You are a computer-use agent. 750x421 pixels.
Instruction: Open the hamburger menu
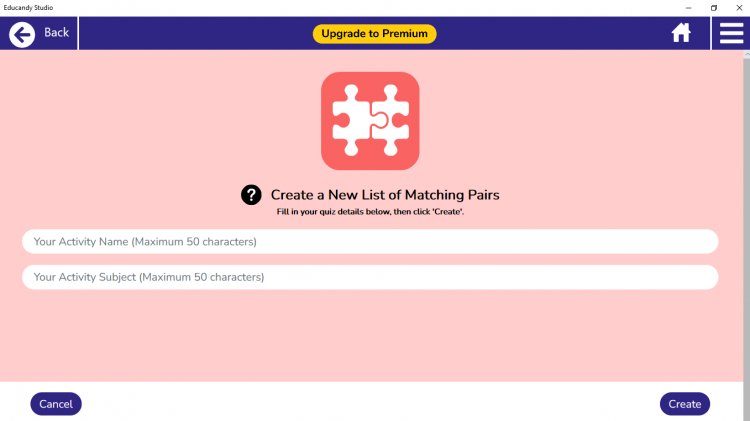[x=731, y=33]
